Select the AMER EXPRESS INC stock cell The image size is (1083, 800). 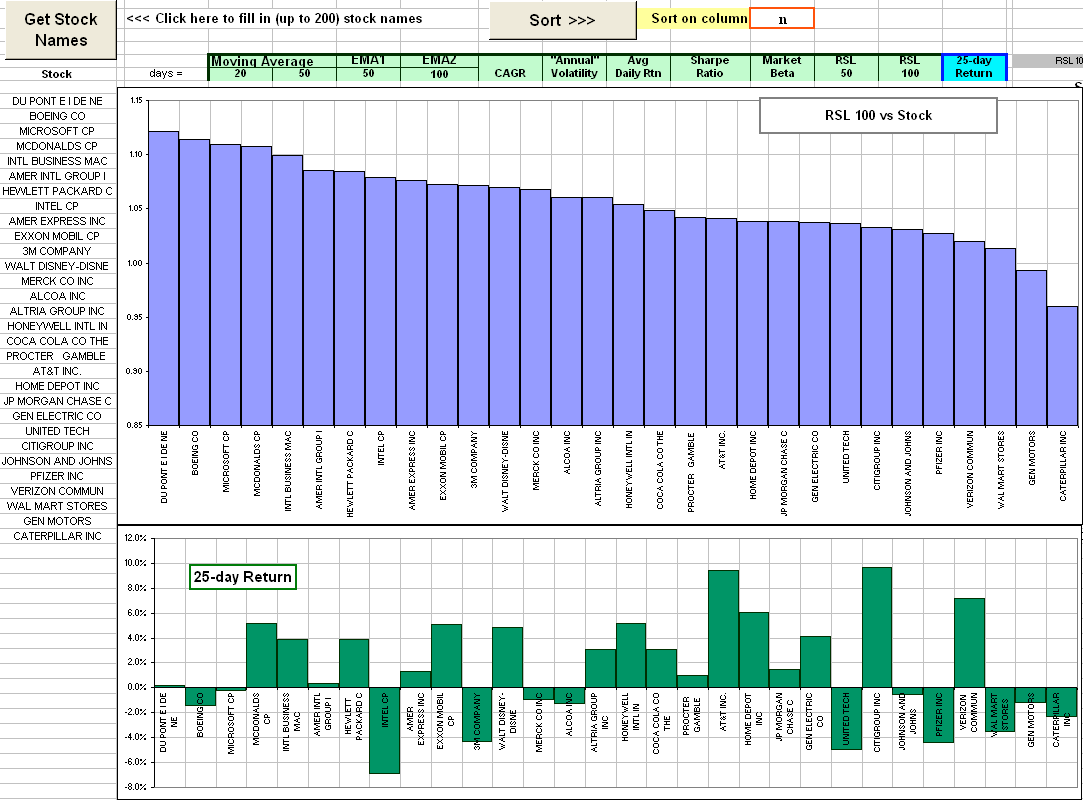tap(57, 221)
